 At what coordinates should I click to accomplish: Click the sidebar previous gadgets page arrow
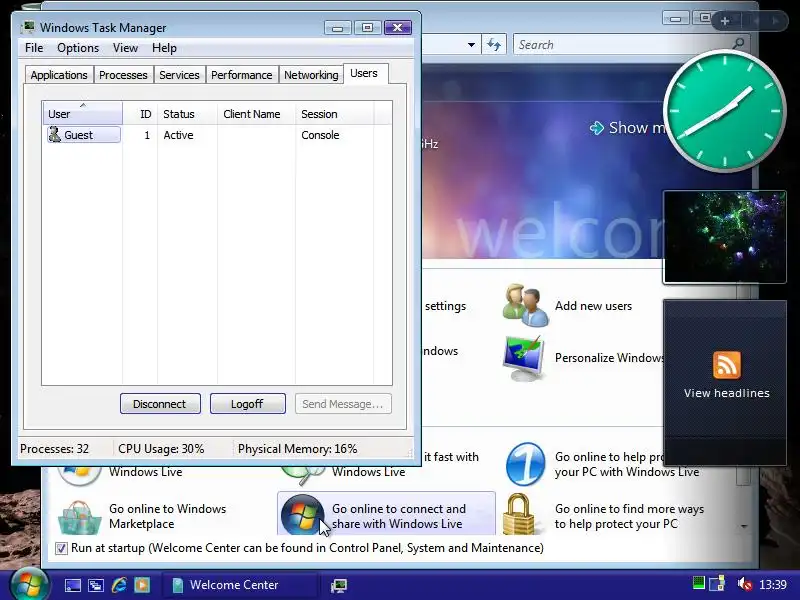click(x=756, y=21)
